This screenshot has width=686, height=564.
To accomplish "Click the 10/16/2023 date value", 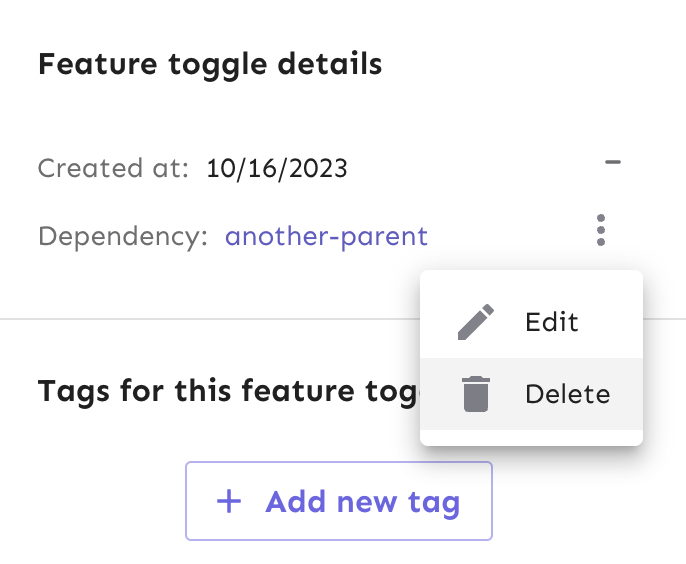I will [277, 168].
